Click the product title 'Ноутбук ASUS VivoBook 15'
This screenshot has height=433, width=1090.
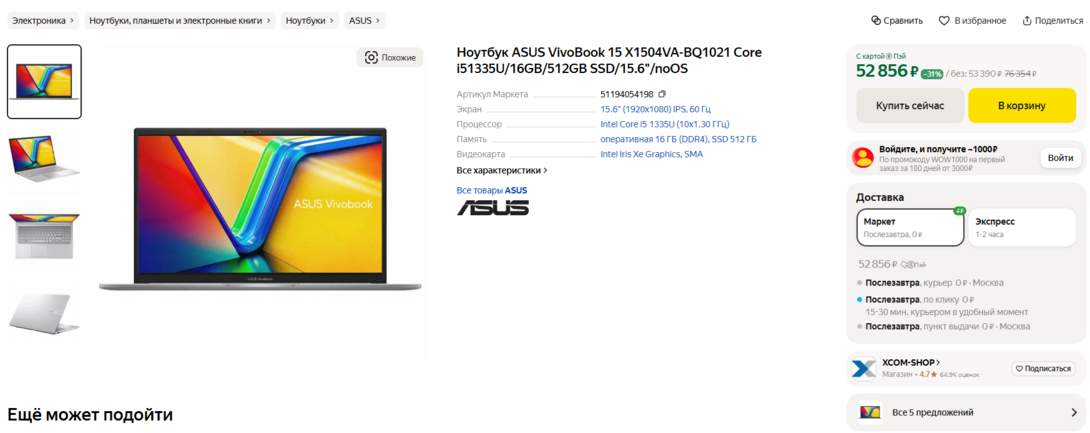609,61
